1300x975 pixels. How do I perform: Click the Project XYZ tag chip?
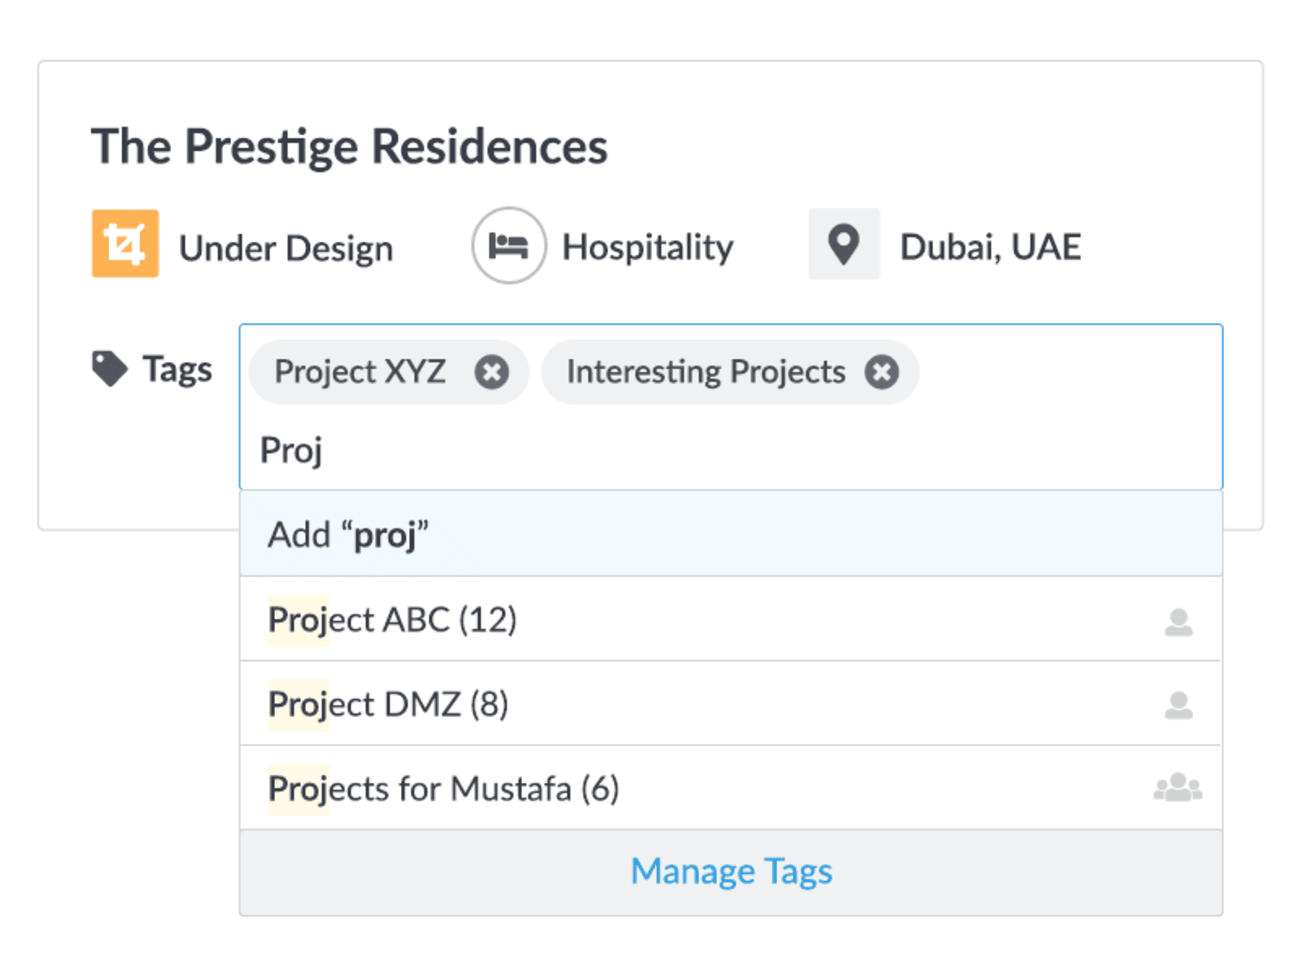point(389,372)
